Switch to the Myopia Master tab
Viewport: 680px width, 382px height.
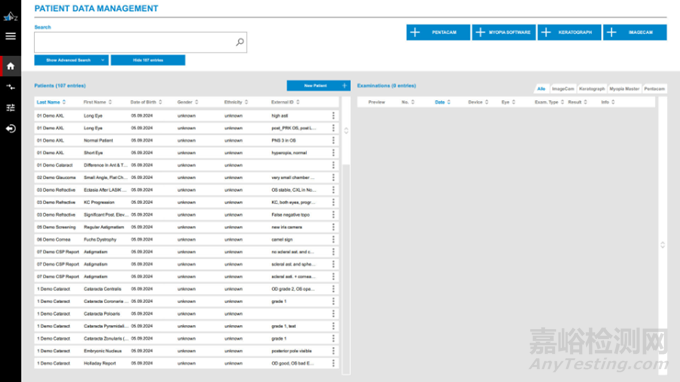[x=624, y=88]
